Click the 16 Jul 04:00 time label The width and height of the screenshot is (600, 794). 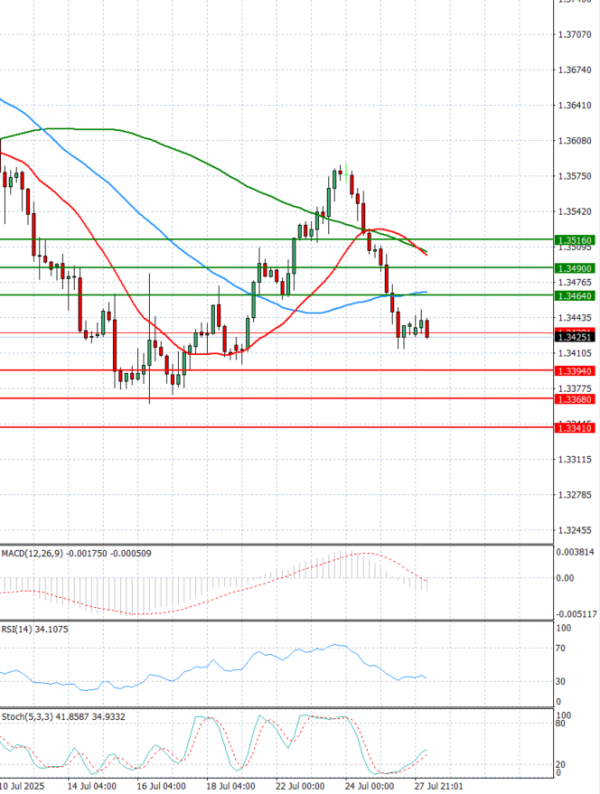click(162, 786)
